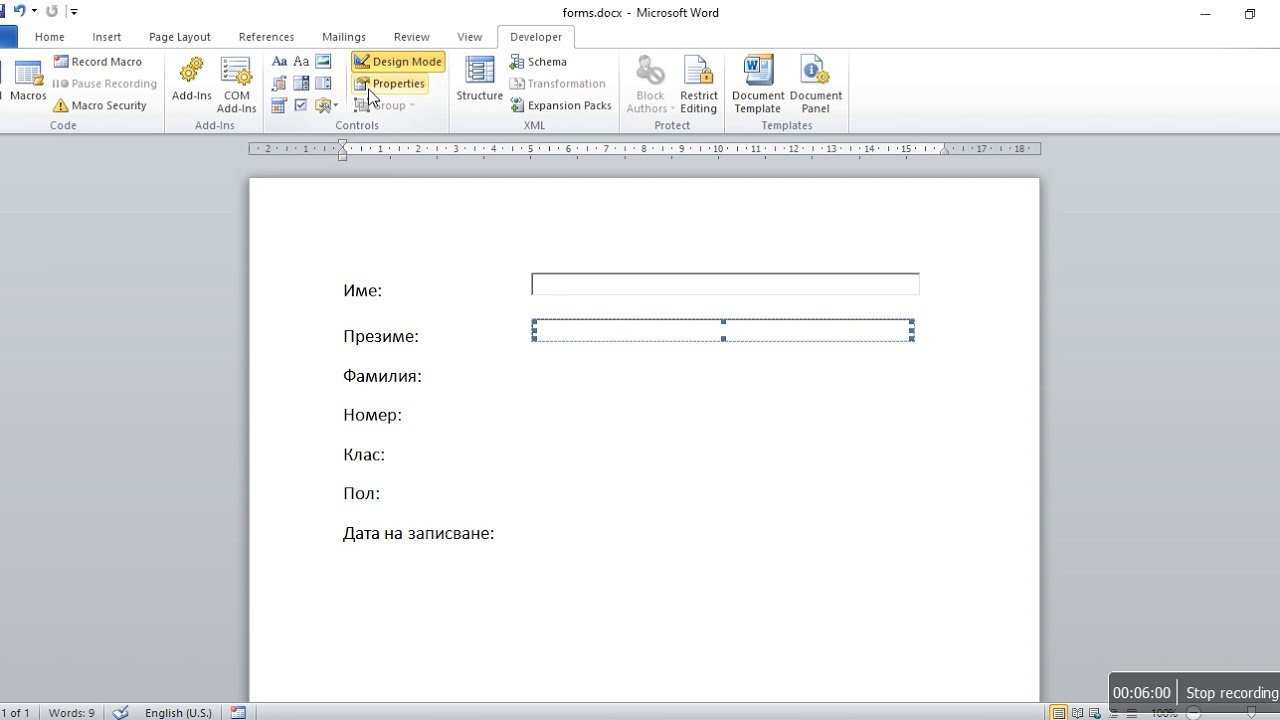Click Stop recording
Viewport: 1280px width, 720px height.
1231,692
